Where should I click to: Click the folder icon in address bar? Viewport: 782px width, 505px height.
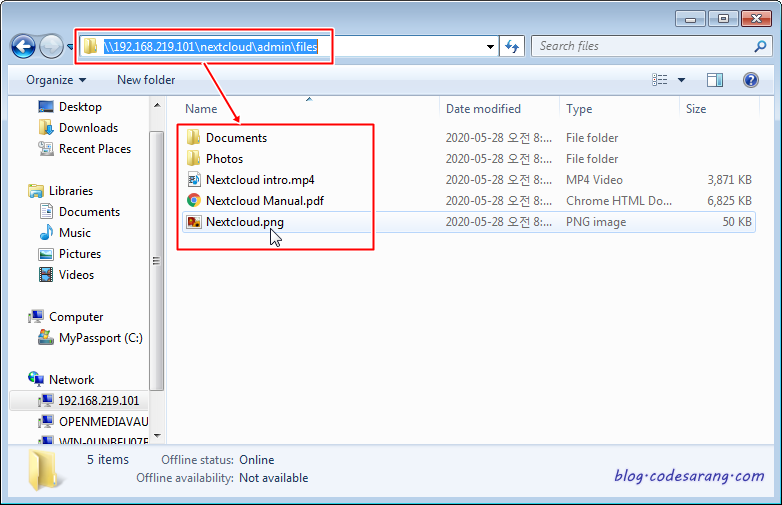[x=90, y=46]
